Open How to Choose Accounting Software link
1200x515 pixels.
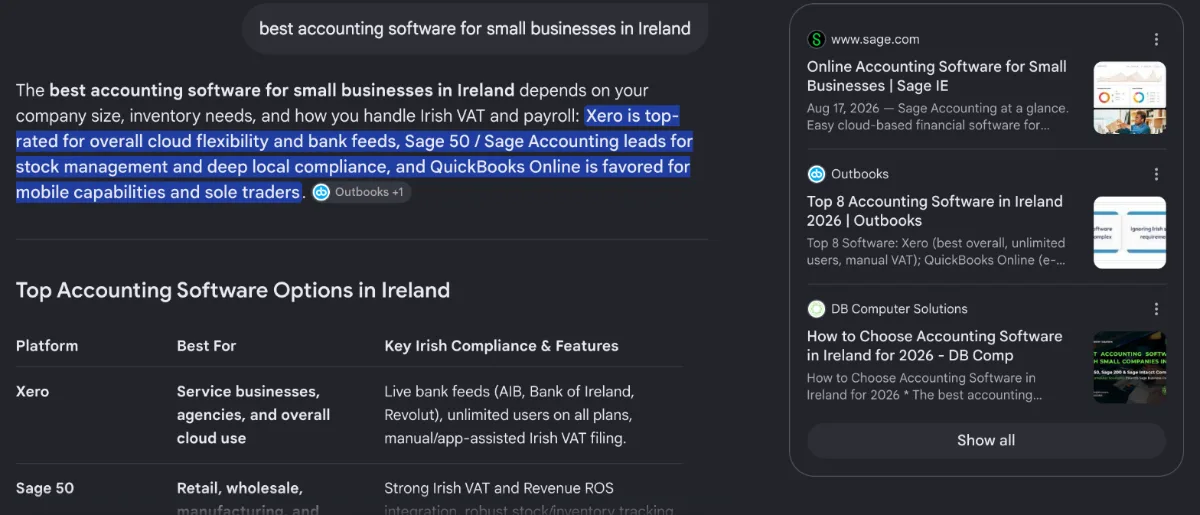coord(935,346)
